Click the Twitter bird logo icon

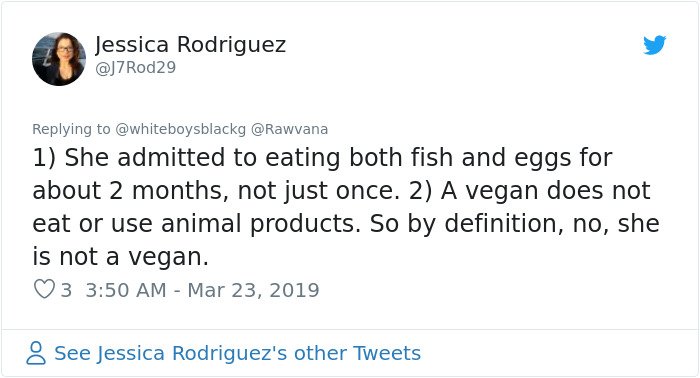tap(654, 45)
